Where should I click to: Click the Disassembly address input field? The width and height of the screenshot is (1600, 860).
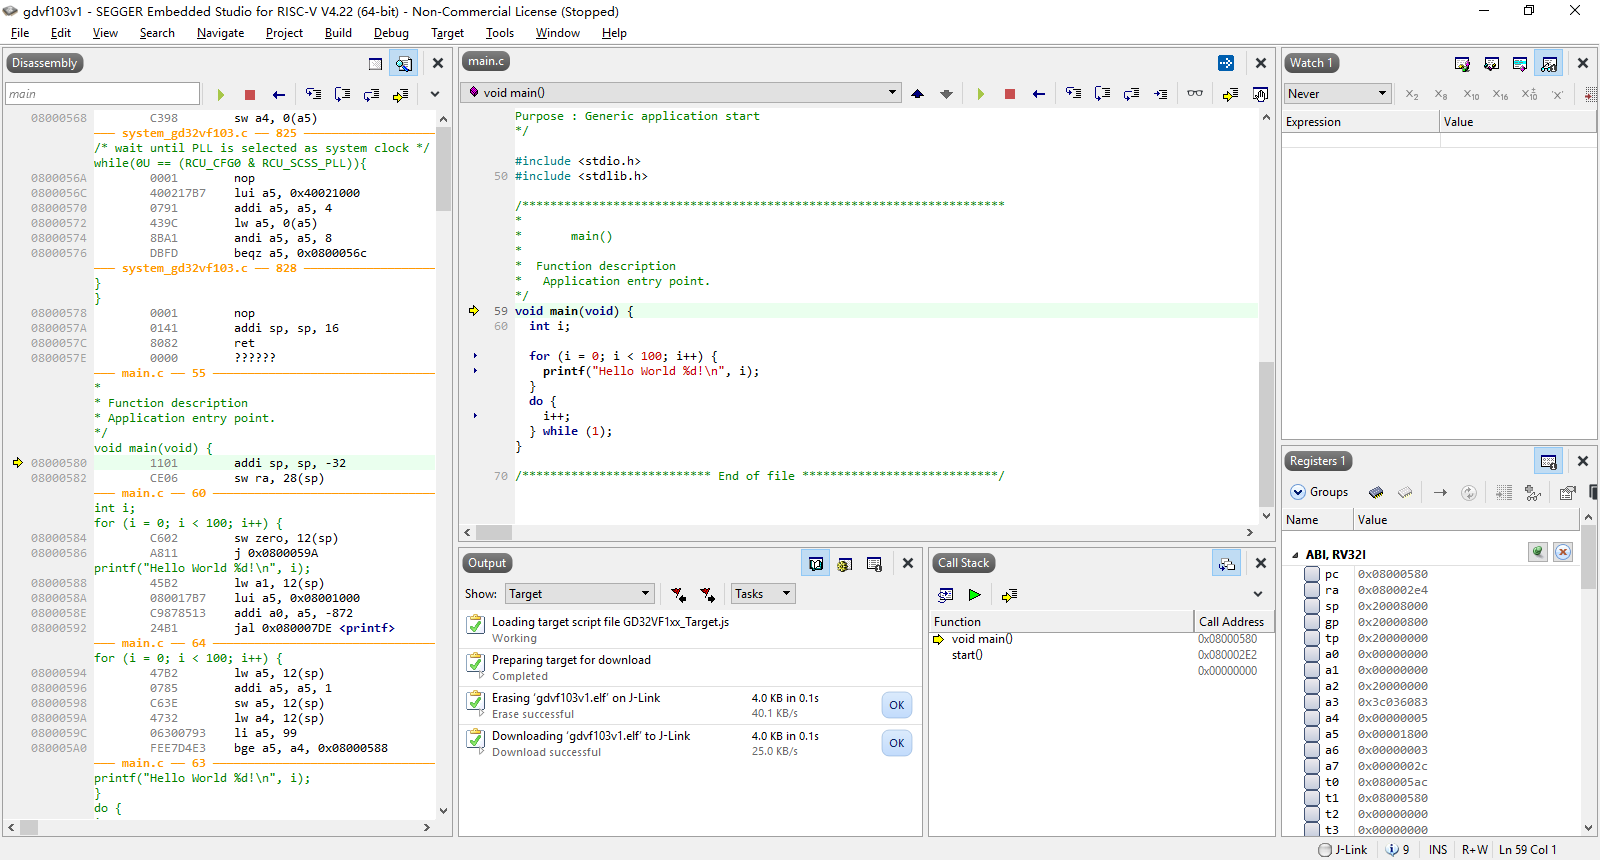103,94
